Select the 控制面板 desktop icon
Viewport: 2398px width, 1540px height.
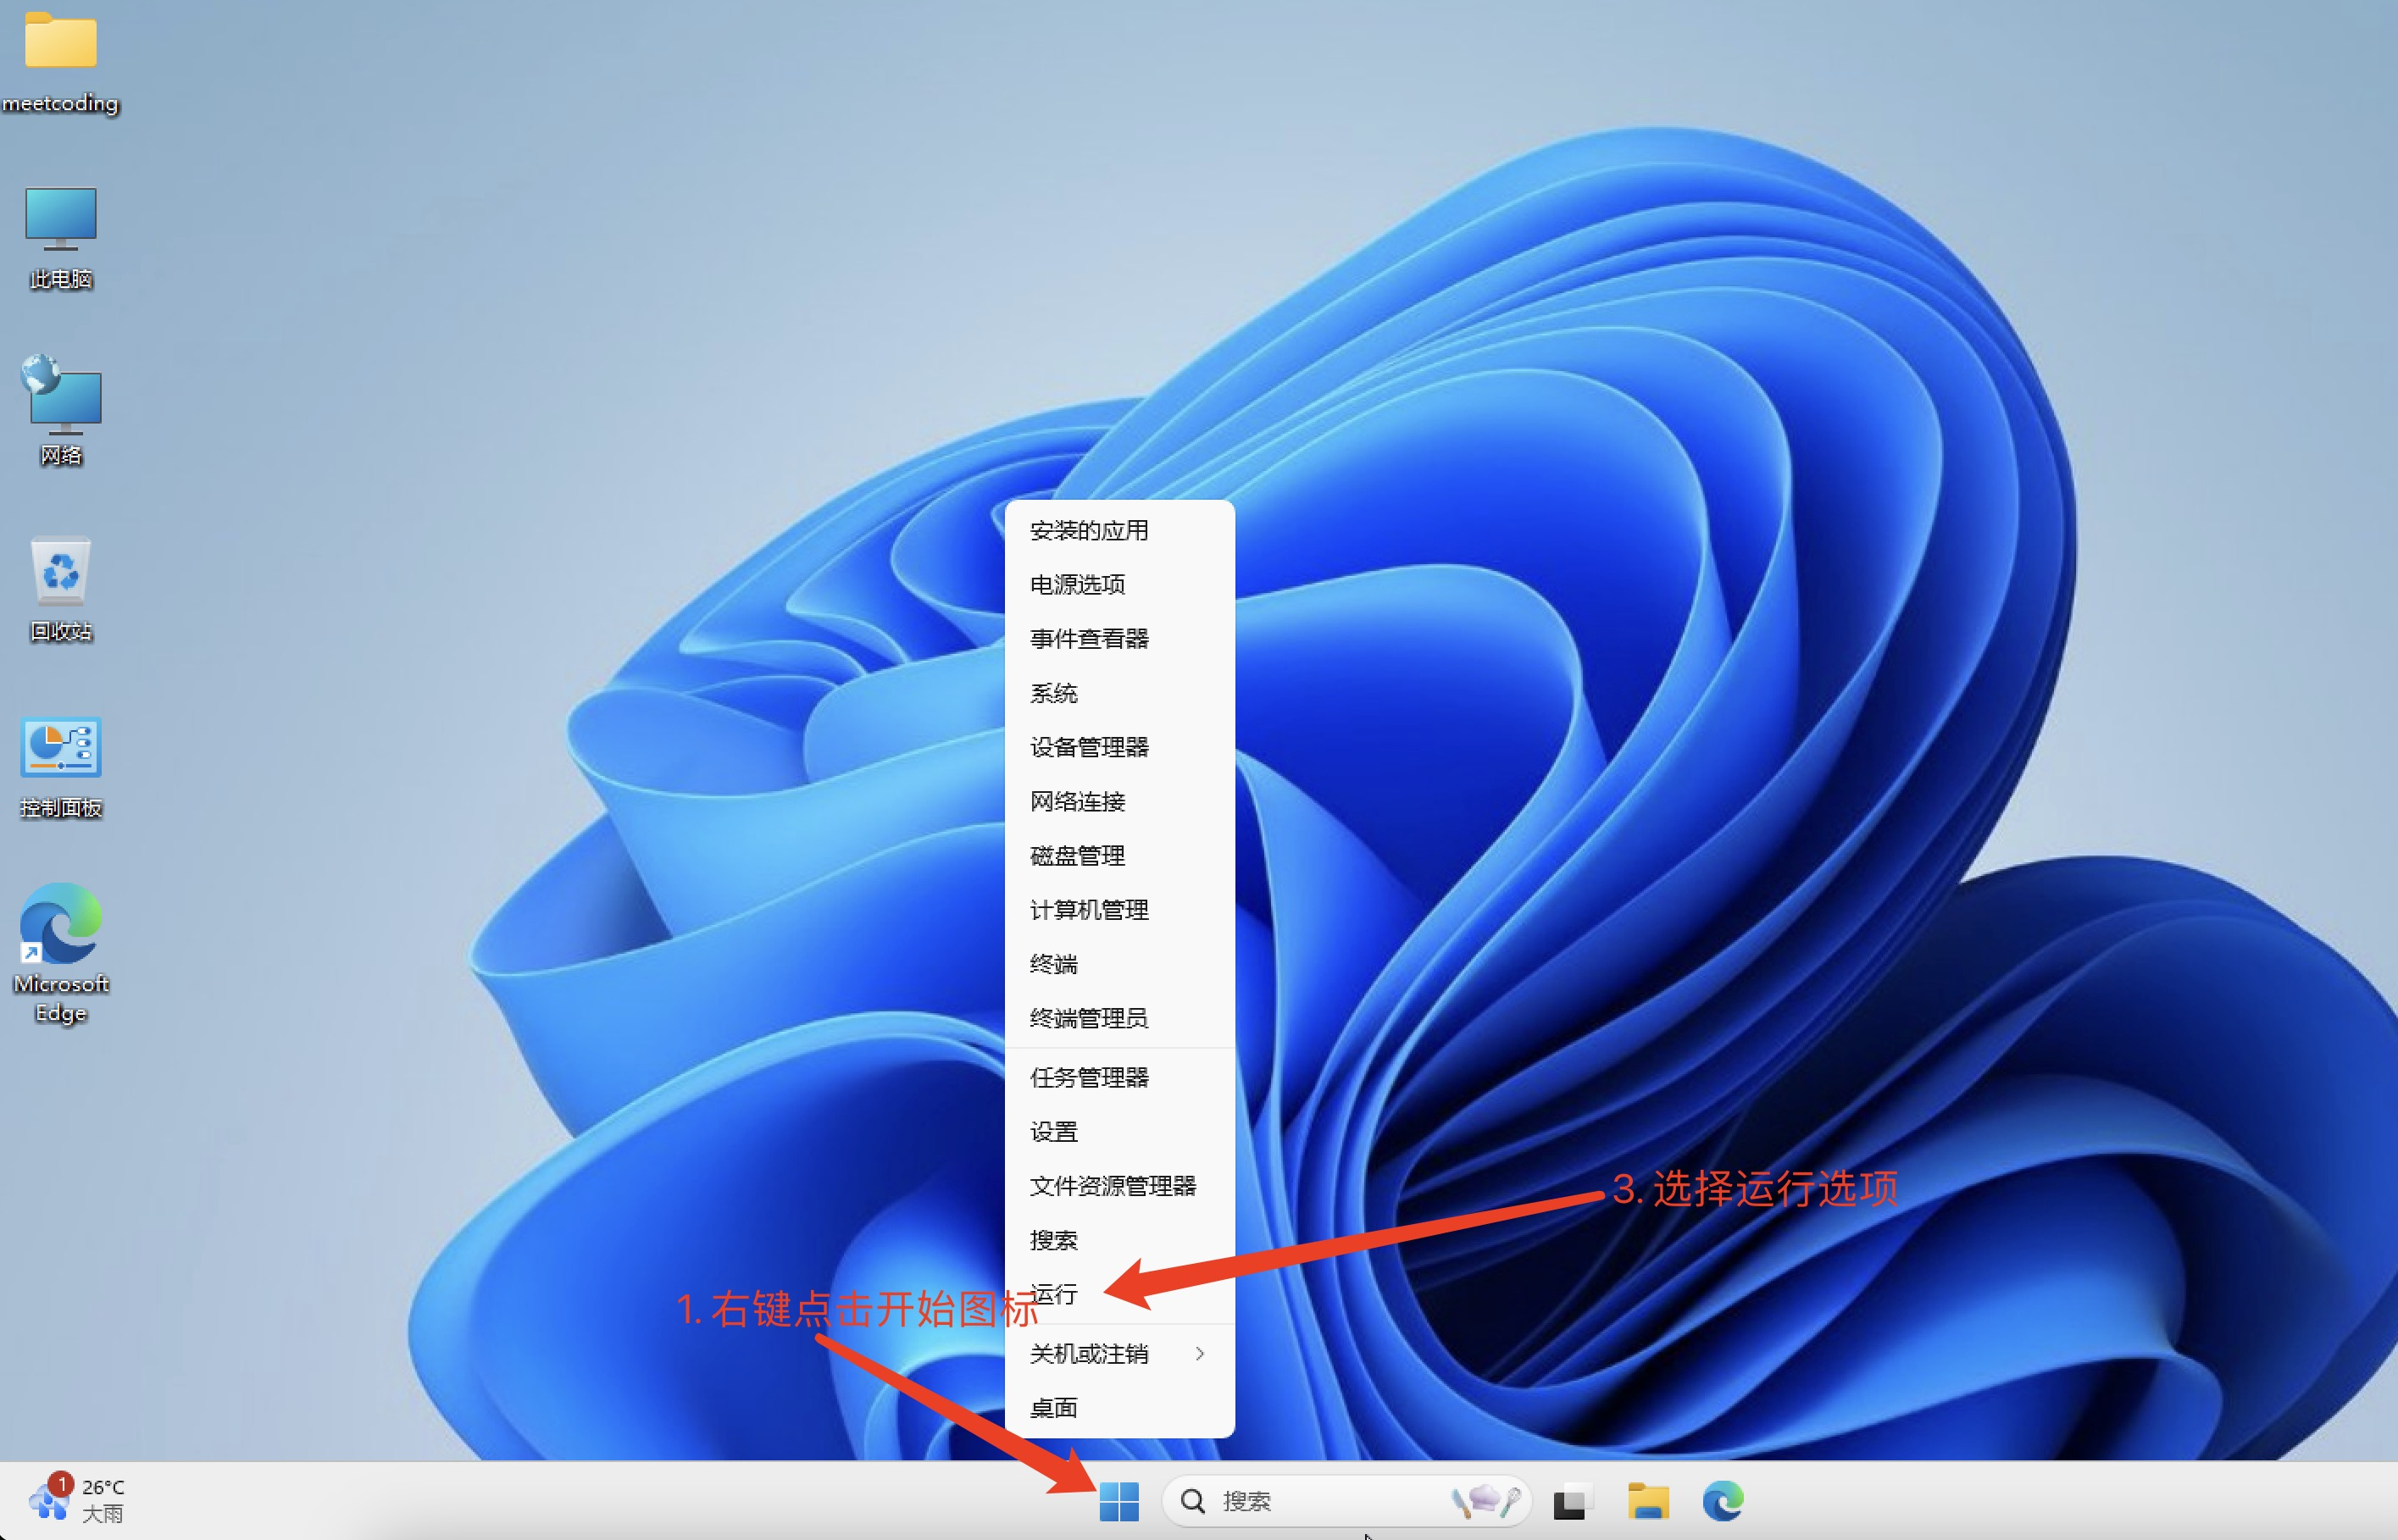pos(60,748)
